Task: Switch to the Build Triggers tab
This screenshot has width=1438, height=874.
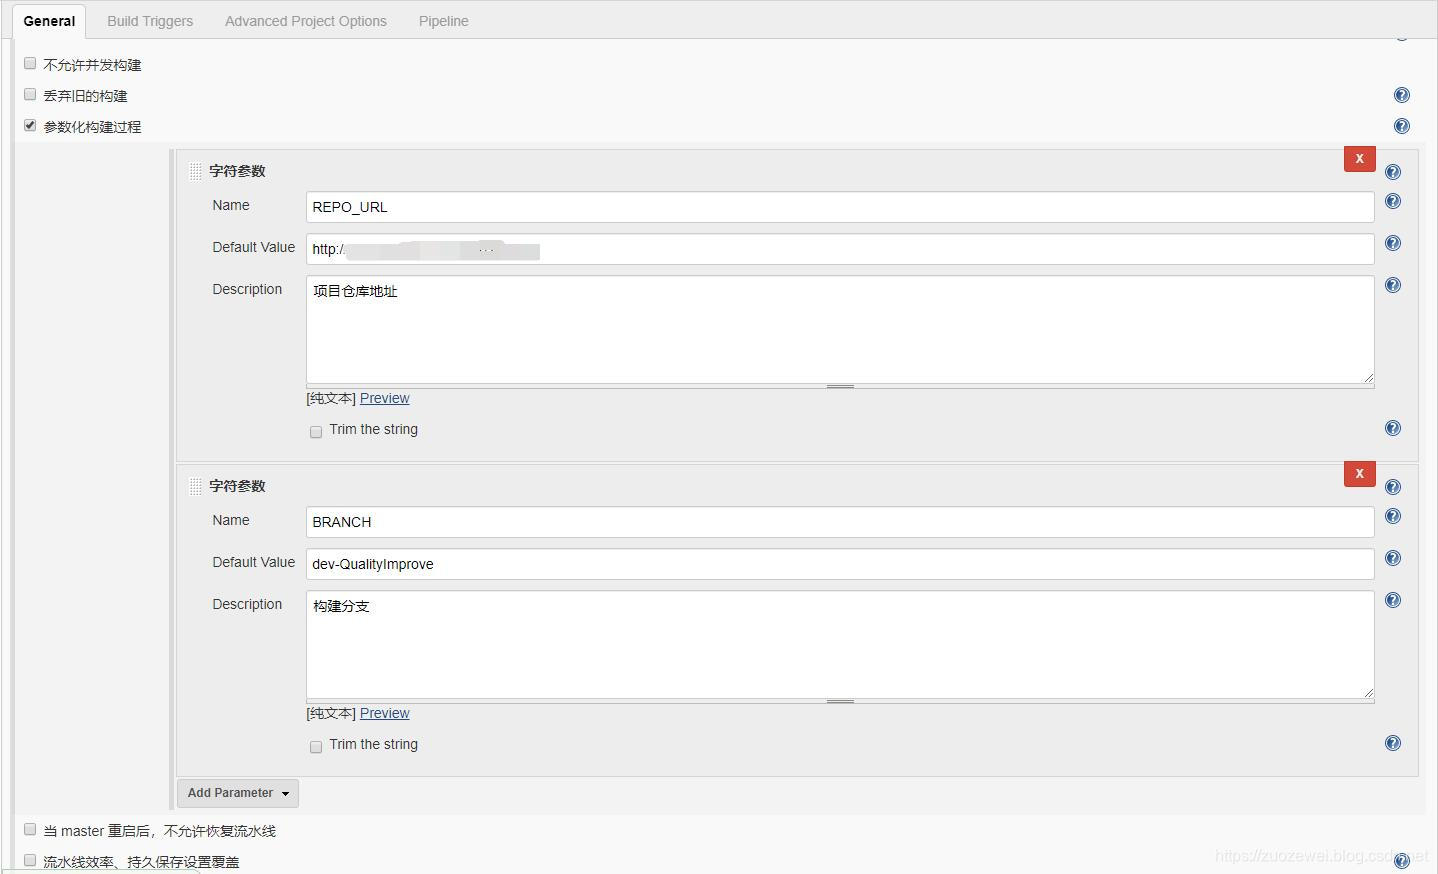Action: 150,21
